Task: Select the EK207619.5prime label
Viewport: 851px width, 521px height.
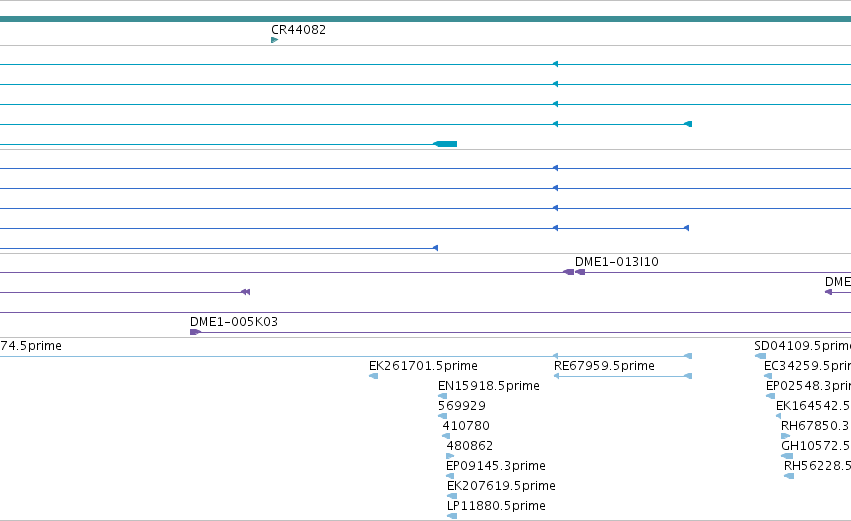Action: pyautogui.click(x=501, y=486)
